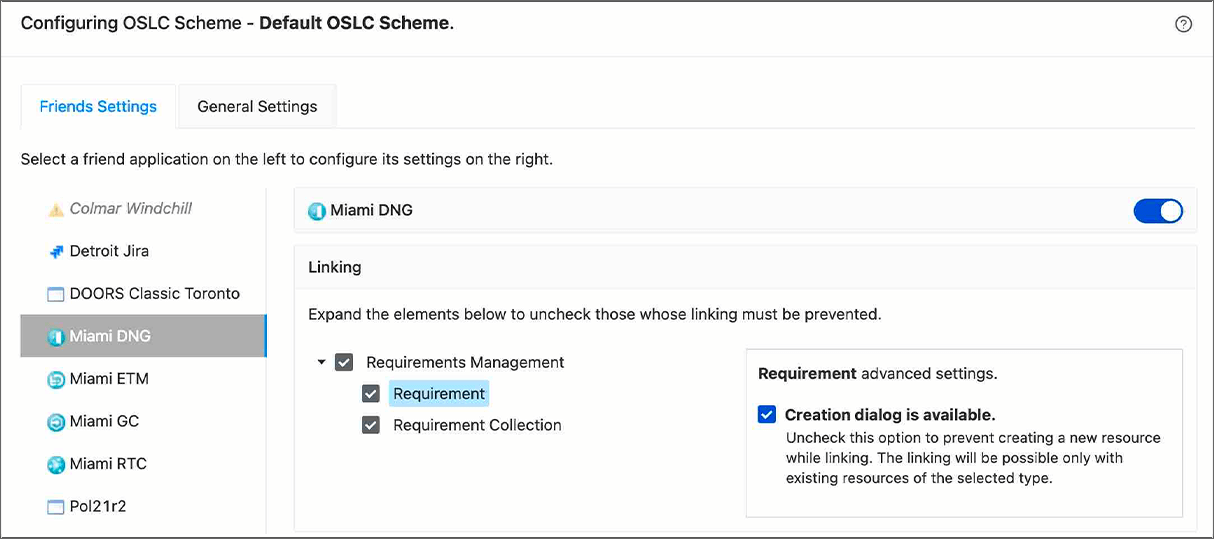This screenshot has height=539, width=1214.
Task: Disable the Miami DNG friend toggle
Action: (x=1158, y=210)
